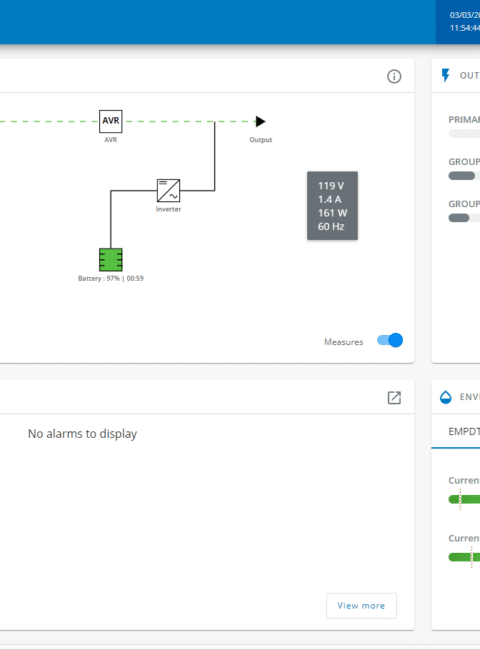Viewport: 480px width, 650px height.
Task: Open alarms panel in external view icon
Action: click(394, 398)
